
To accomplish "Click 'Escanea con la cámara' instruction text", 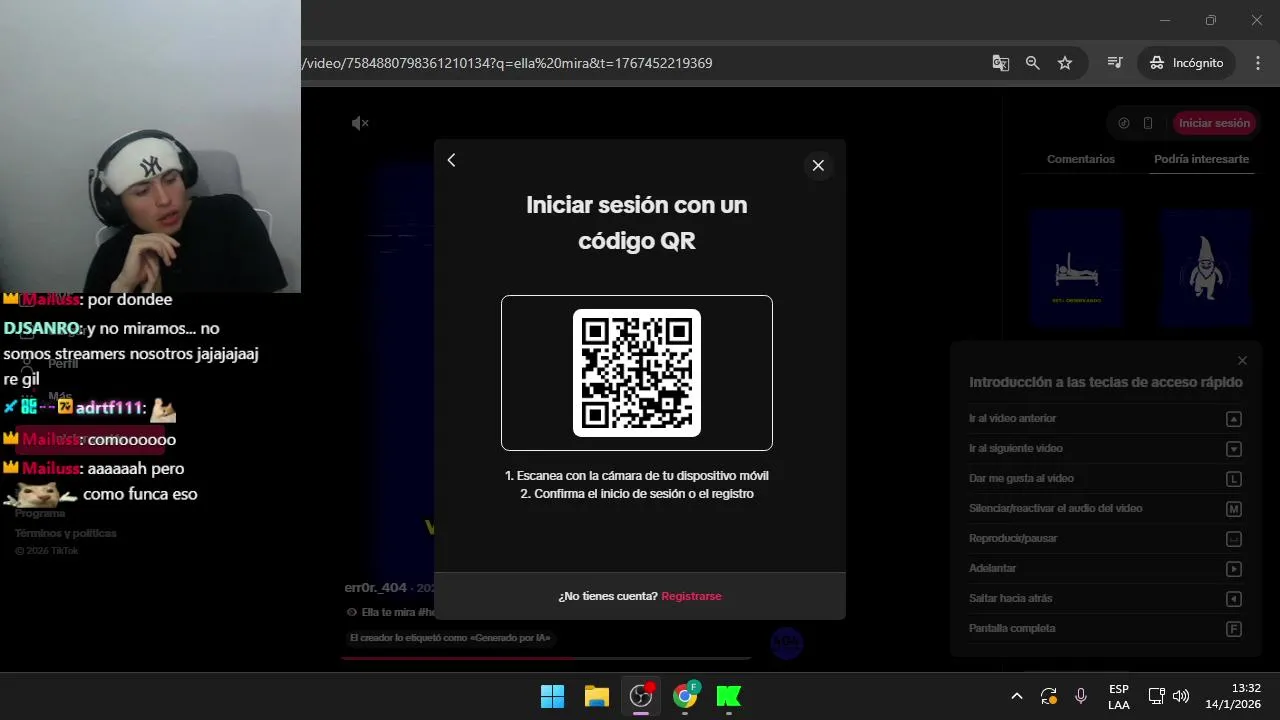I will pyautogui.click(x=637, y=476).
